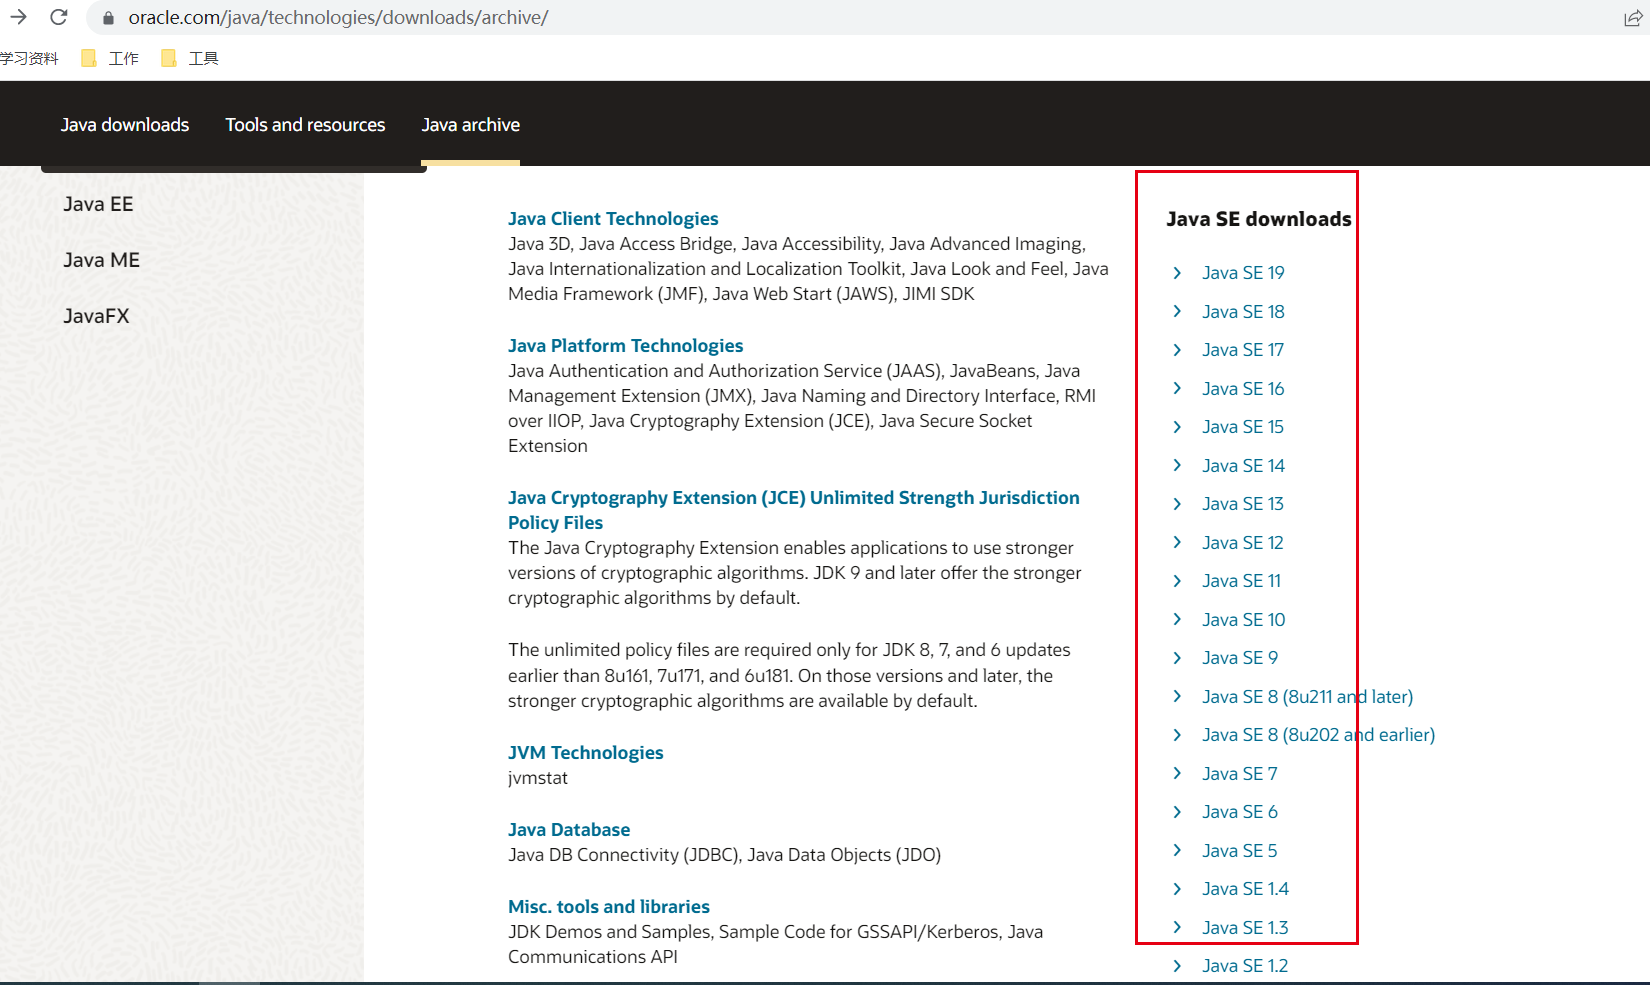
Task: Open Java SE 17 download link
Action: click(1243, 350)
